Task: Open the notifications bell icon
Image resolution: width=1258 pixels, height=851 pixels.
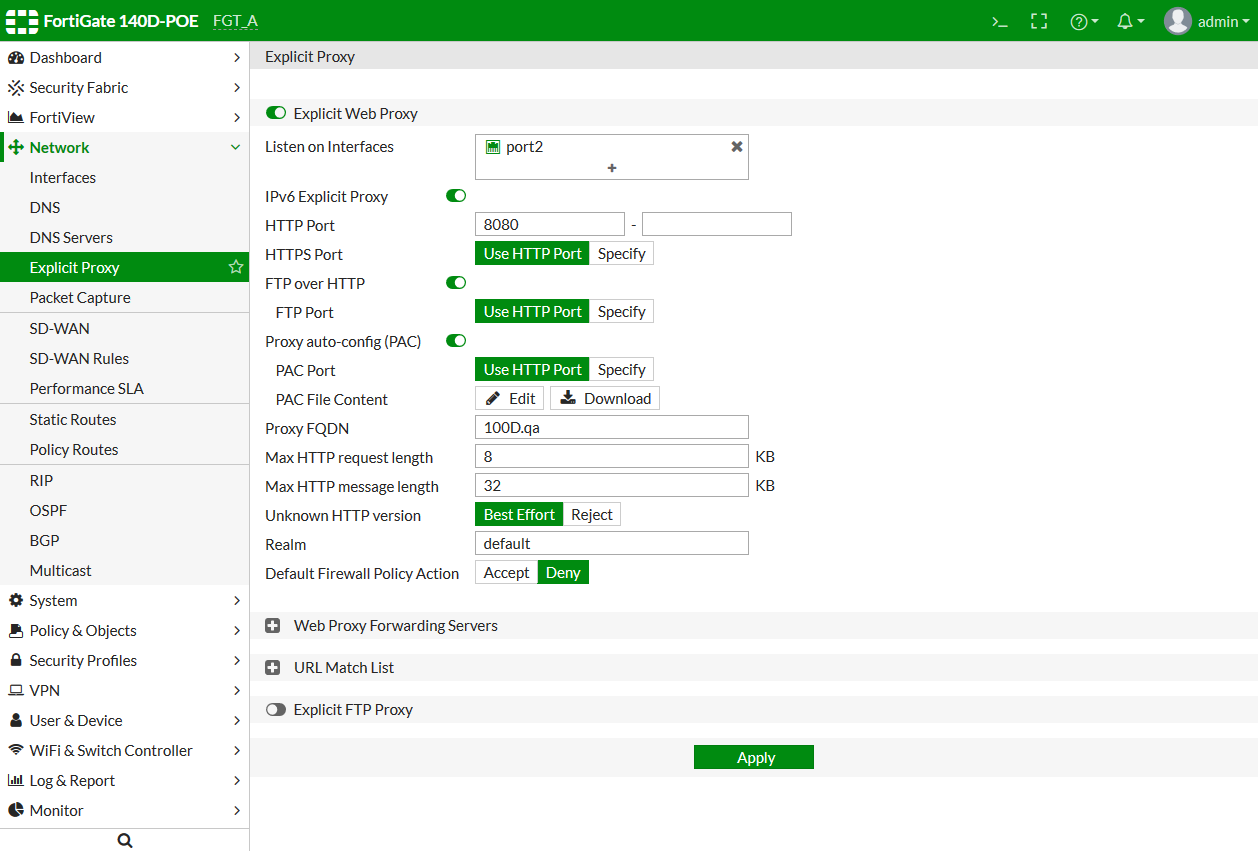Action: [1129, 21]
